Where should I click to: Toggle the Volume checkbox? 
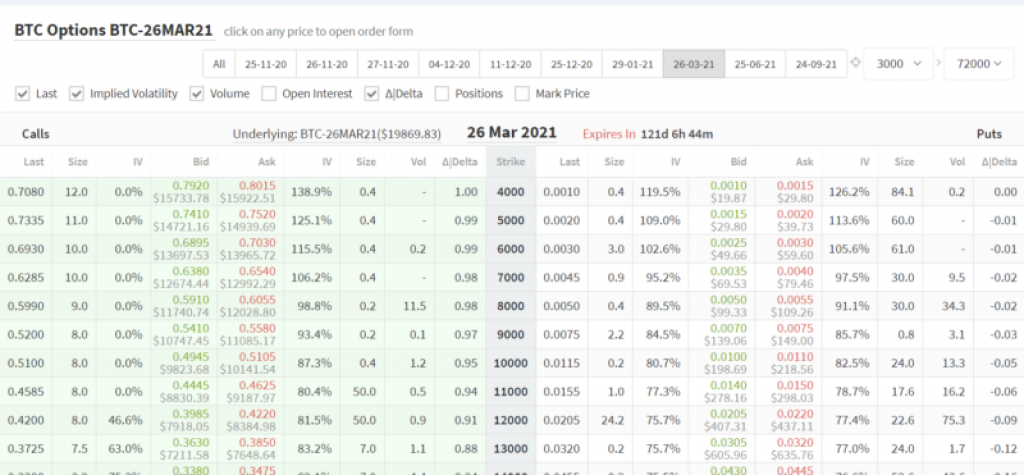coord(197,94)
